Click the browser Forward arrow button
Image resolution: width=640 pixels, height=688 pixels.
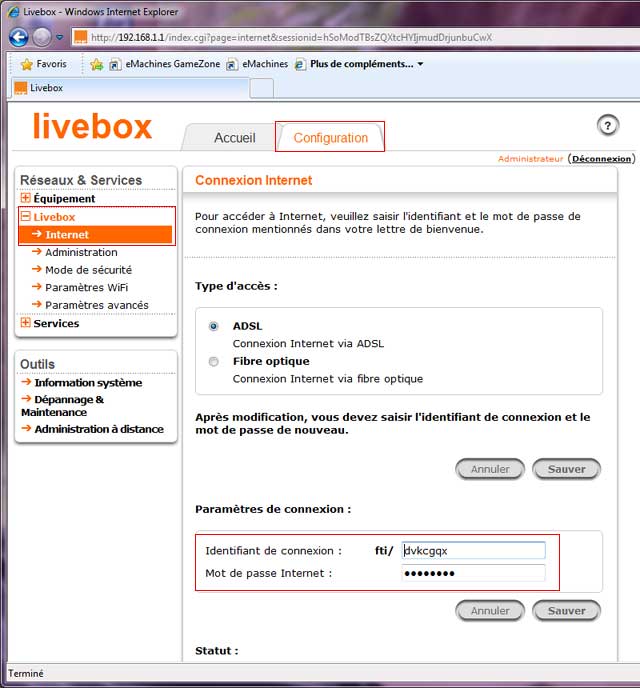coord(42,37)
